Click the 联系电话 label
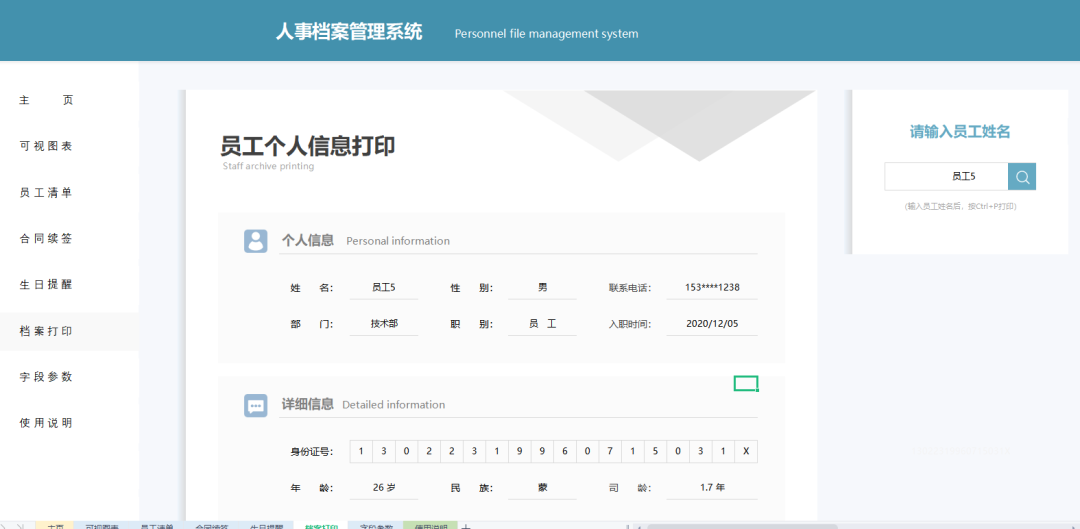 click(x=630, y=288)
